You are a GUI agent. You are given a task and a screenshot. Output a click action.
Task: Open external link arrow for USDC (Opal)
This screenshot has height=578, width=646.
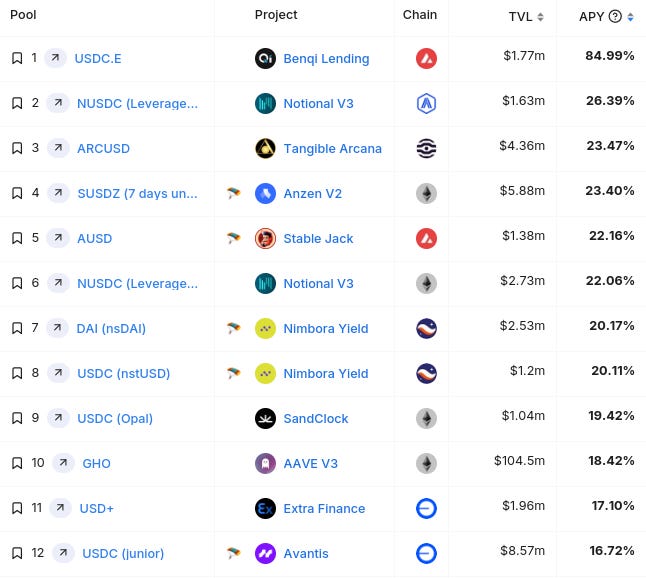click(58, 418)
